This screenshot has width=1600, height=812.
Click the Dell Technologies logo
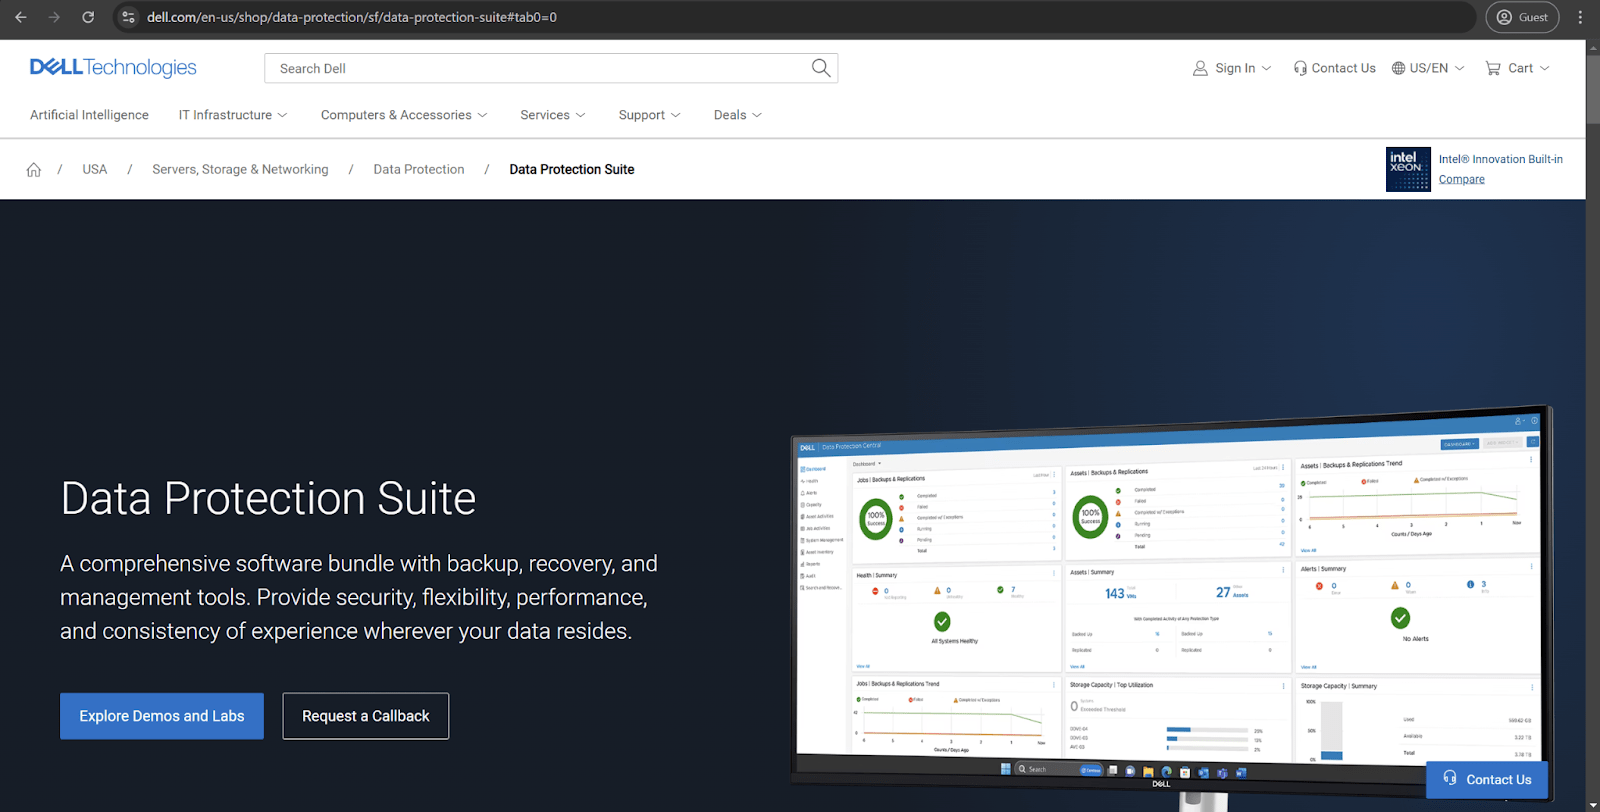tap(113, 67)
